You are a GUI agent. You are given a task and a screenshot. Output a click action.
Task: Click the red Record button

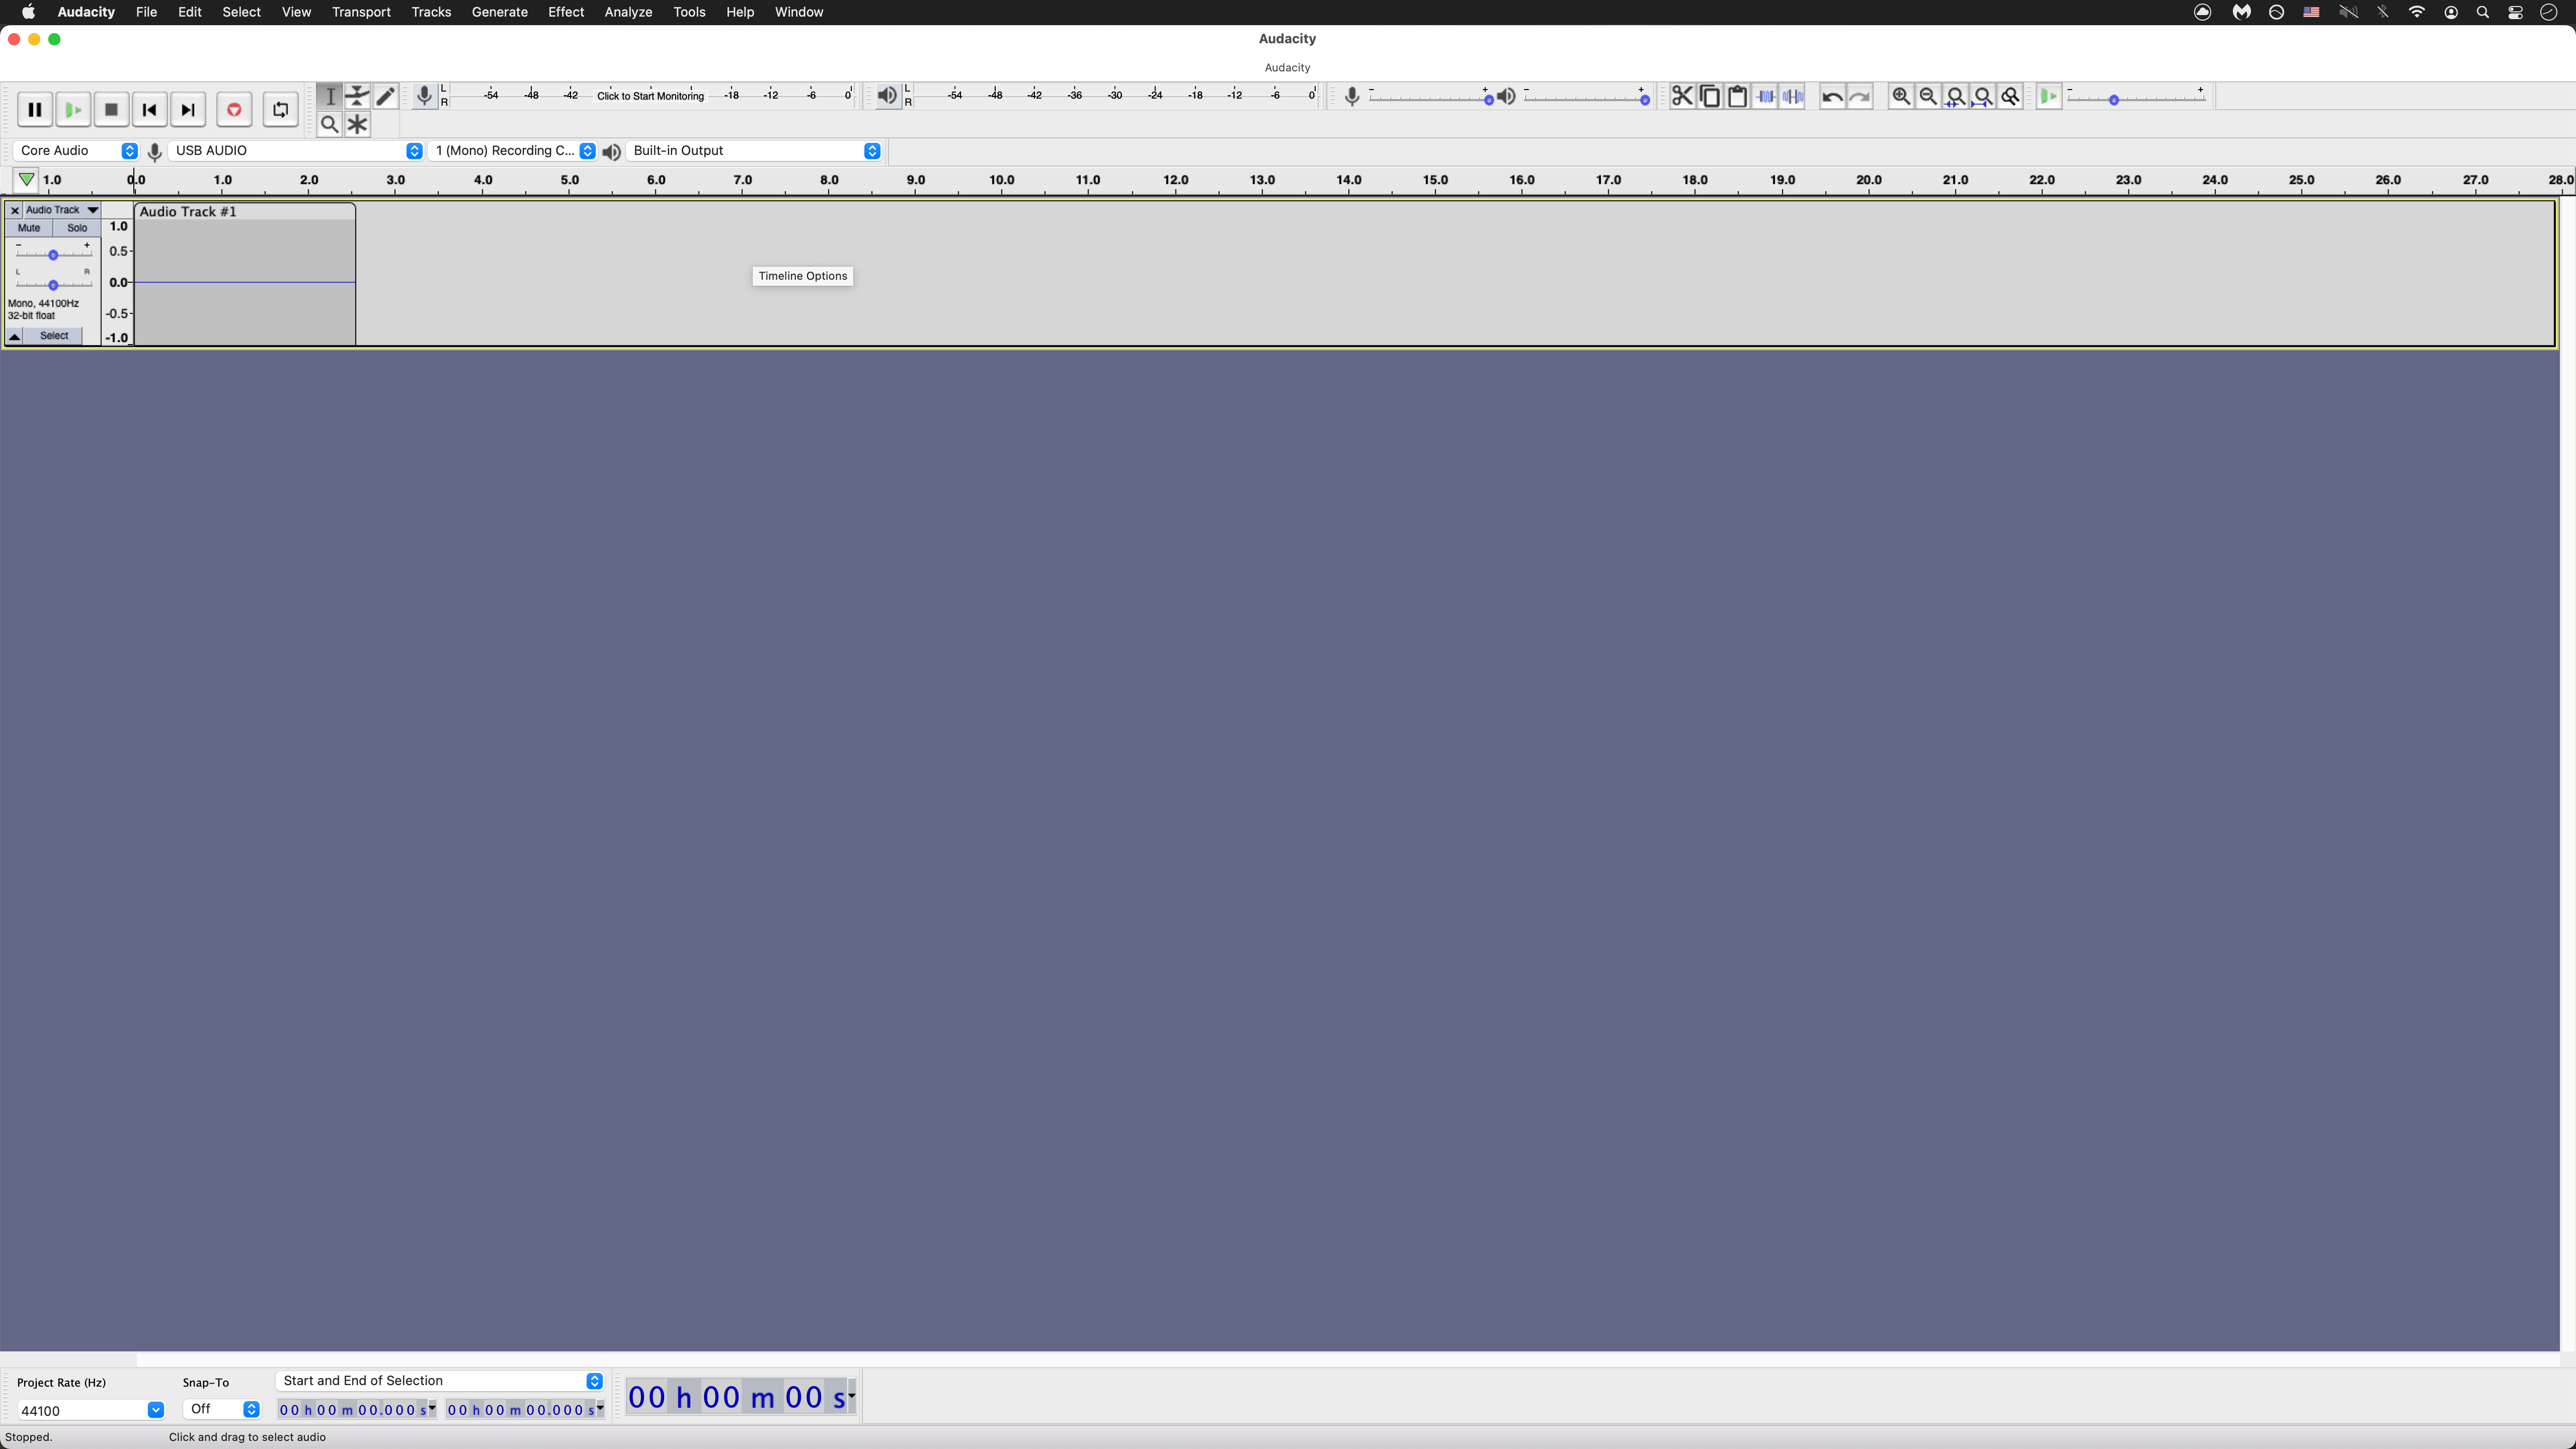coord(234,110)
